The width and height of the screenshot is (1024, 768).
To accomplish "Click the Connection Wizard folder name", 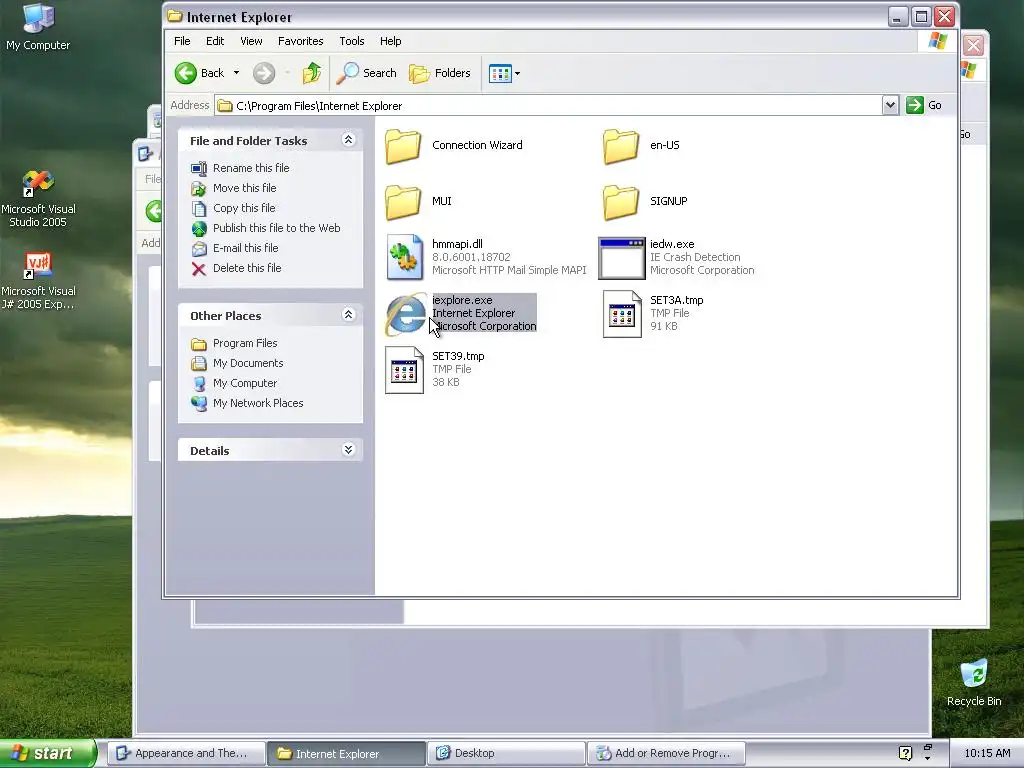I will coord(477,146).
